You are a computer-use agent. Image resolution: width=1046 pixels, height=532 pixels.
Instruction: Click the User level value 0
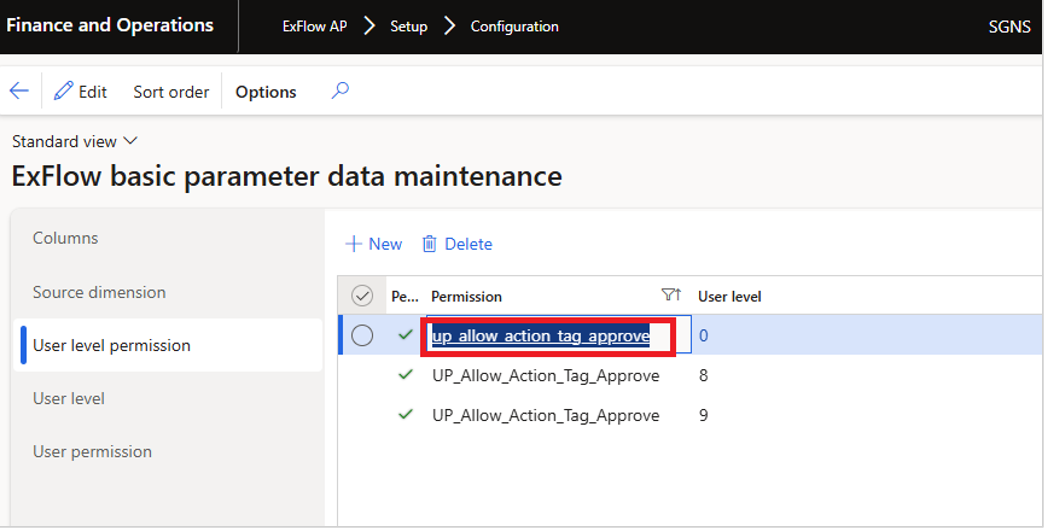point(703,336)
